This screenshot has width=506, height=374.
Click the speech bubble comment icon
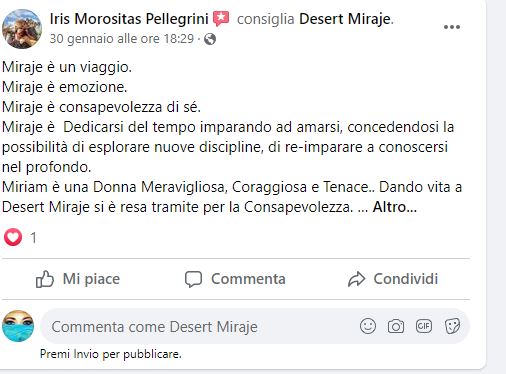pos(193,279)
